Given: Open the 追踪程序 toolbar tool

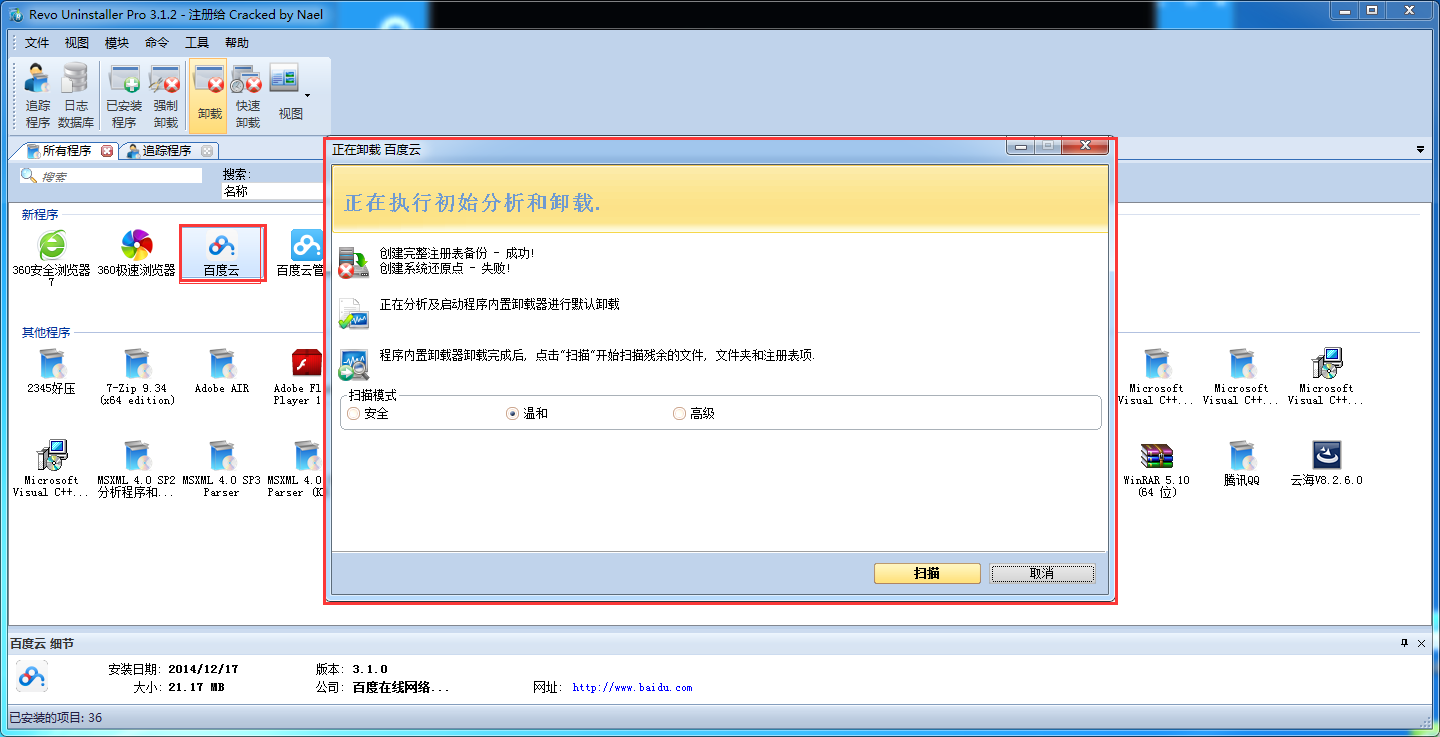Looking at the screenshot, I should click(x=38, y=97).
